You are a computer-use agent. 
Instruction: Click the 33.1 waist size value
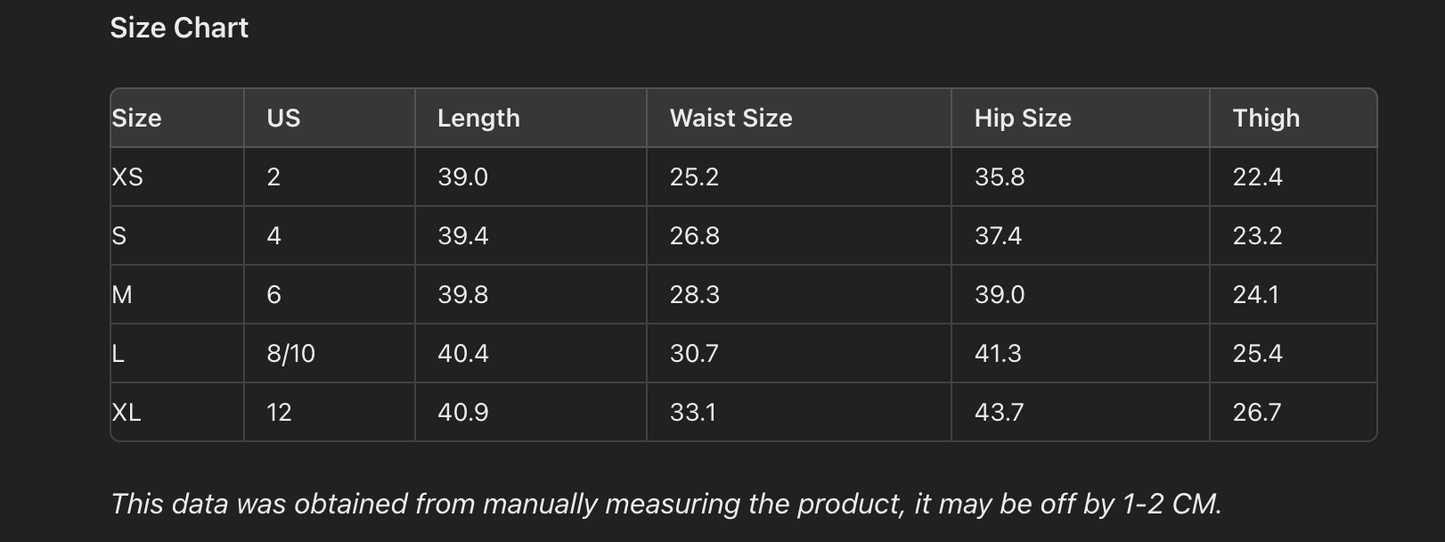coord(692,412)
